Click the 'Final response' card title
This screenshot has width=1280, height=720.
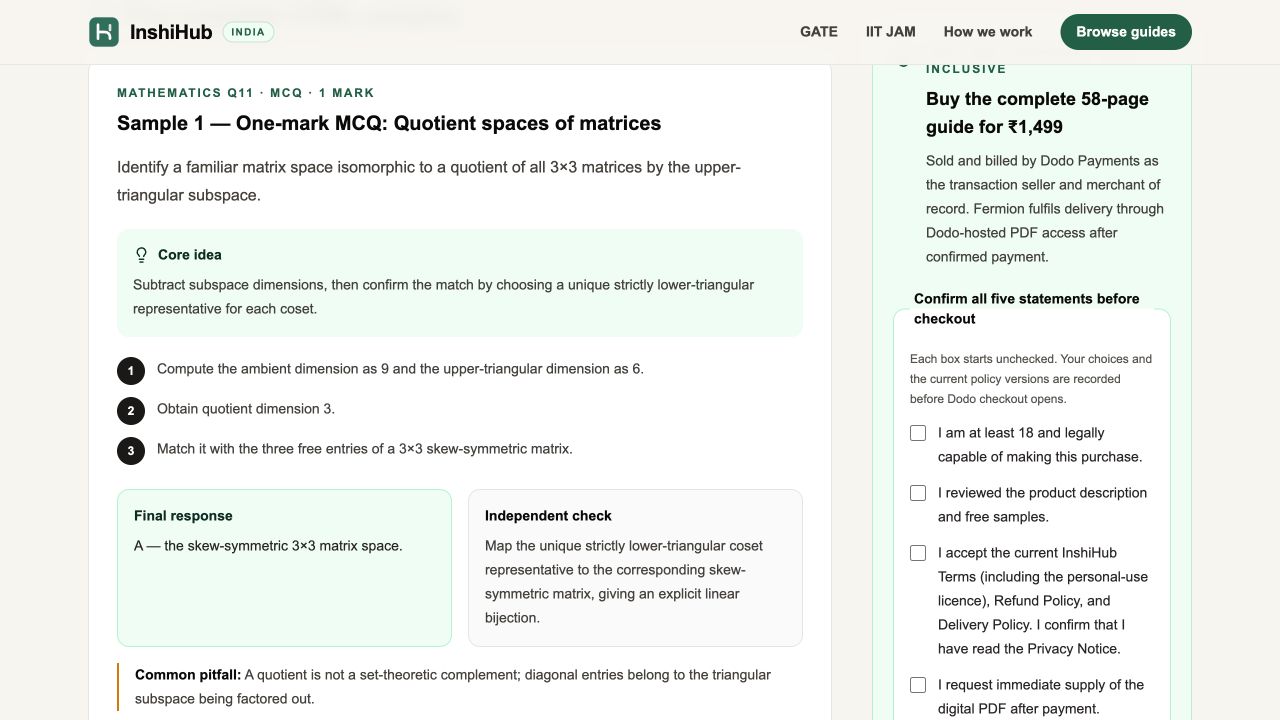click(x=183, y=516)
